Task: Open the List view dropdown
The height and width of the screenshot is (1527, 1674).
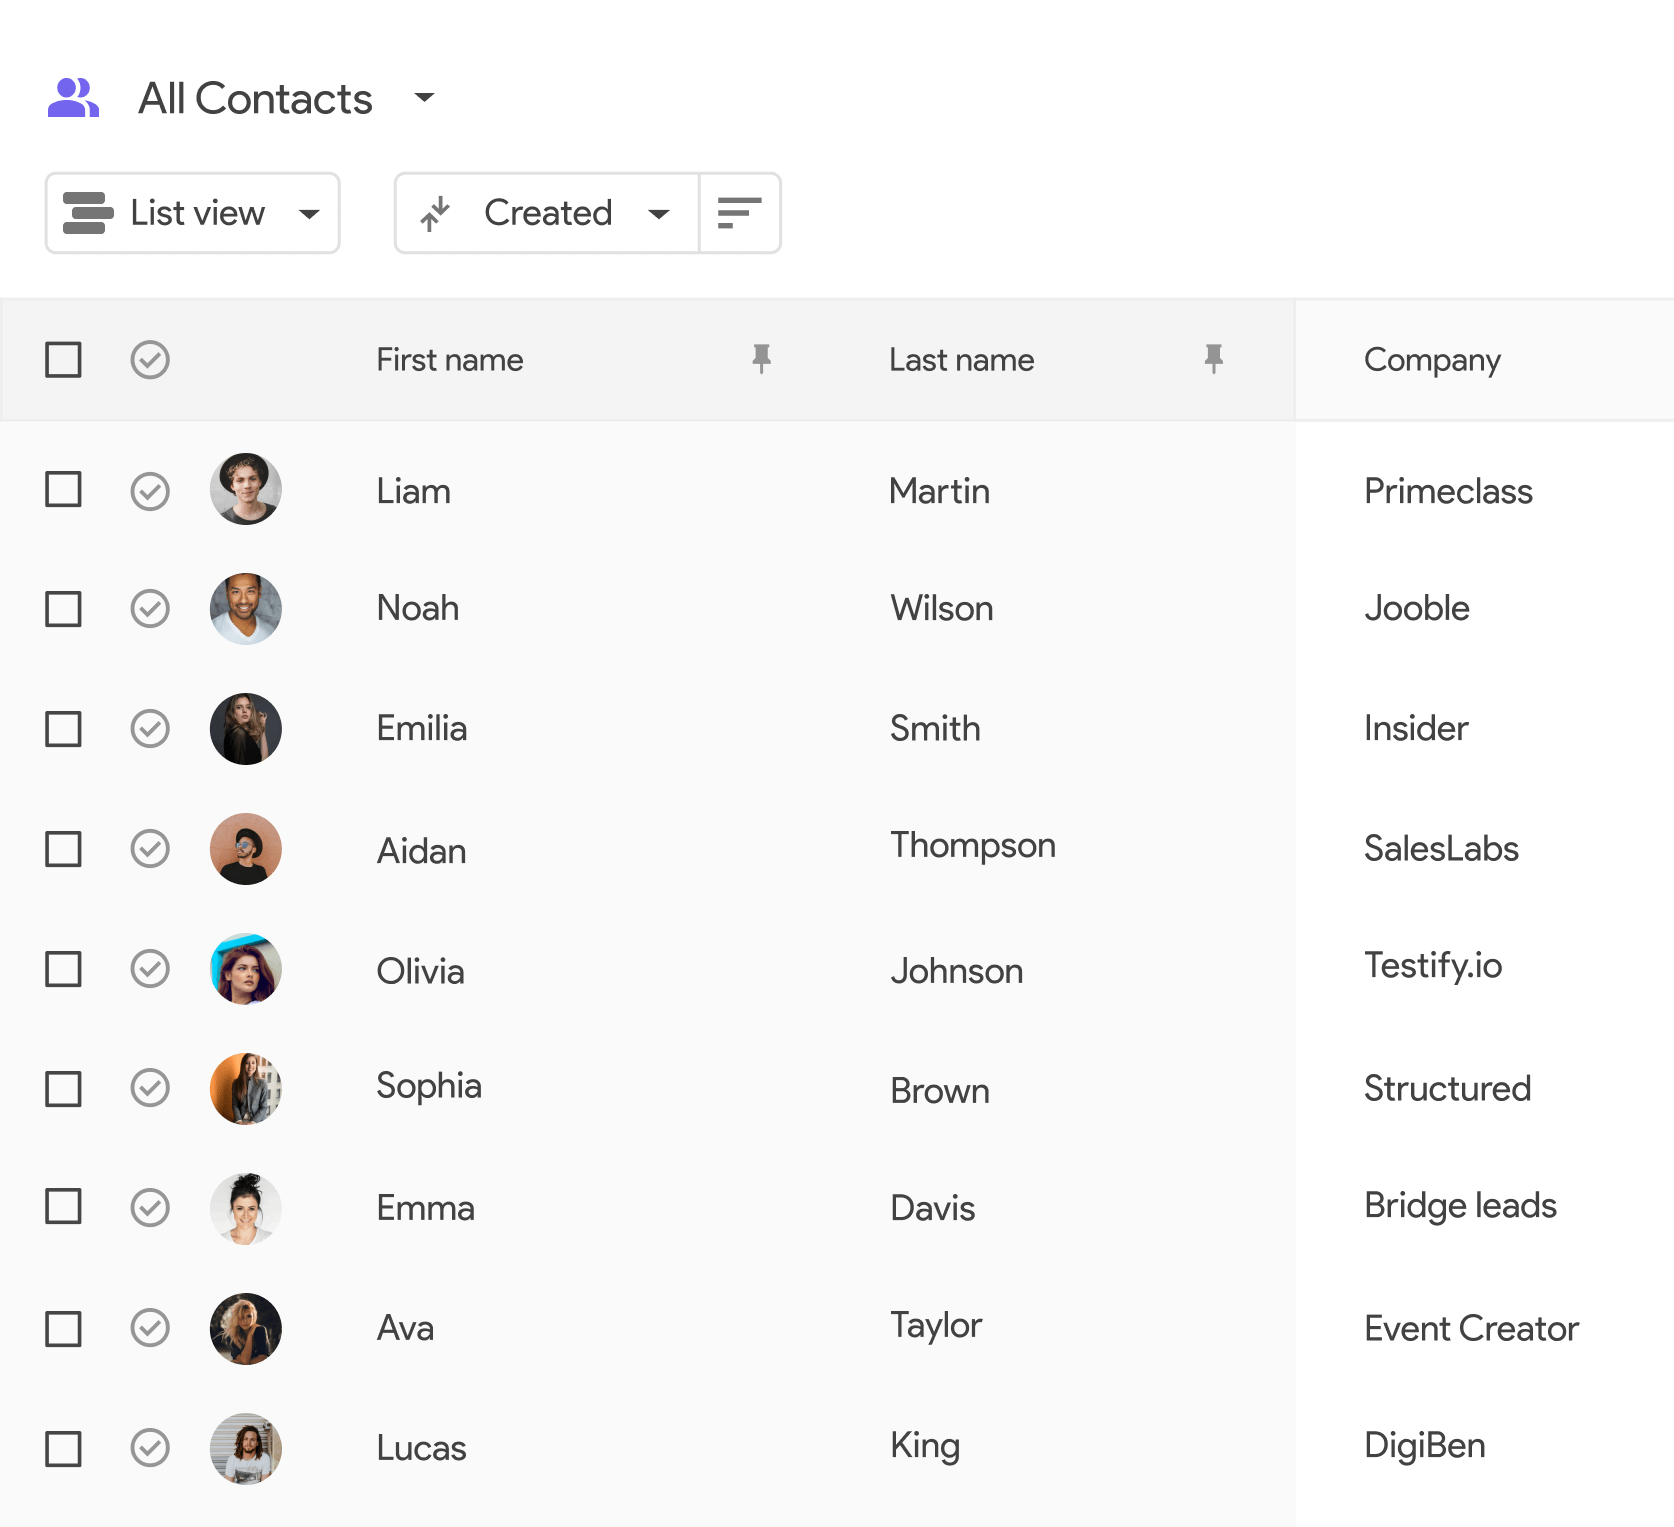Action: coord(193,213)
